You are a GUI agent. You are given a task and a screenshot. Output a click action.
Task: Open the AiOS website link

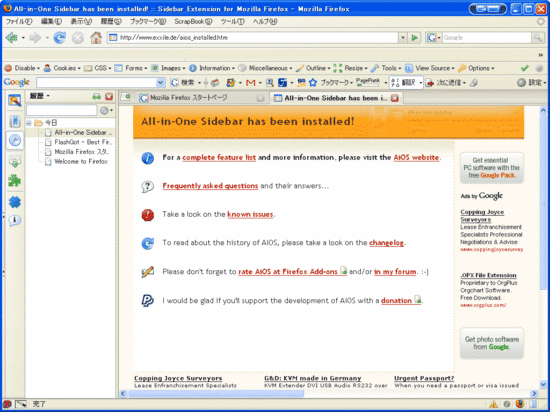[416, 157]
